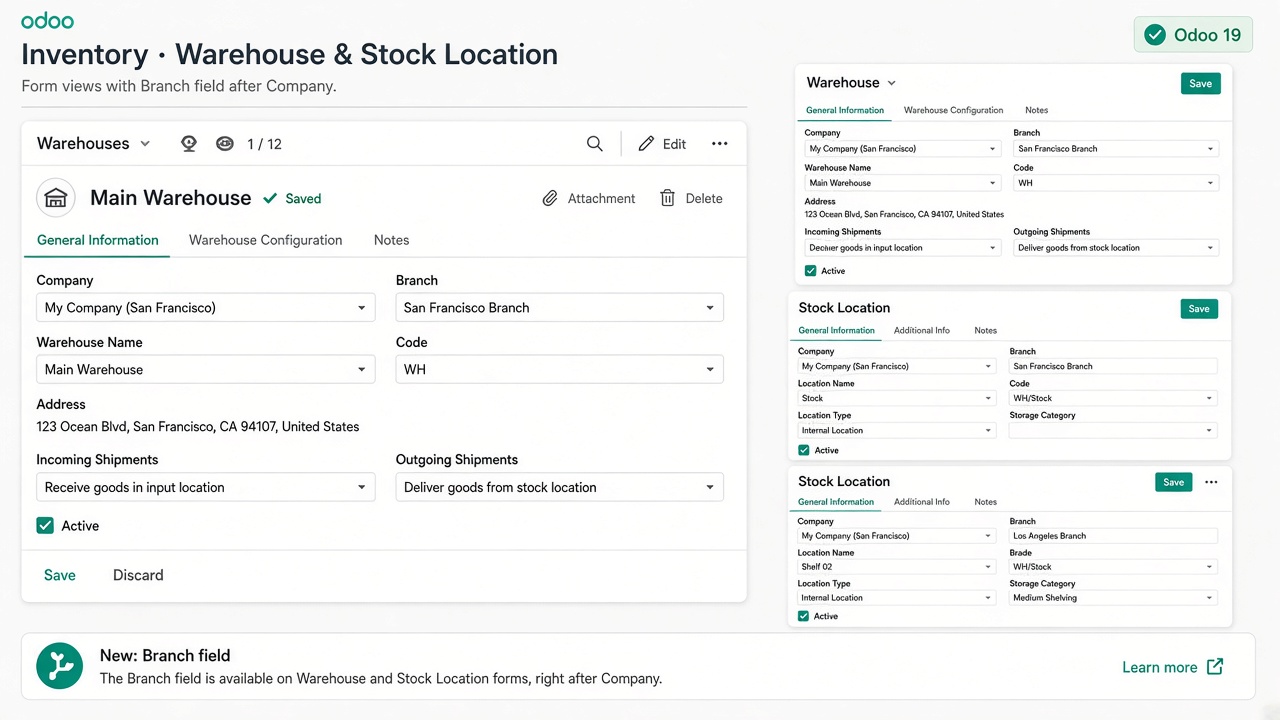Open Warehouse Name dropdown in Warehouse preview card
Image resolution: width=1280 pixels, height=720 pixels.
point(903,184)
